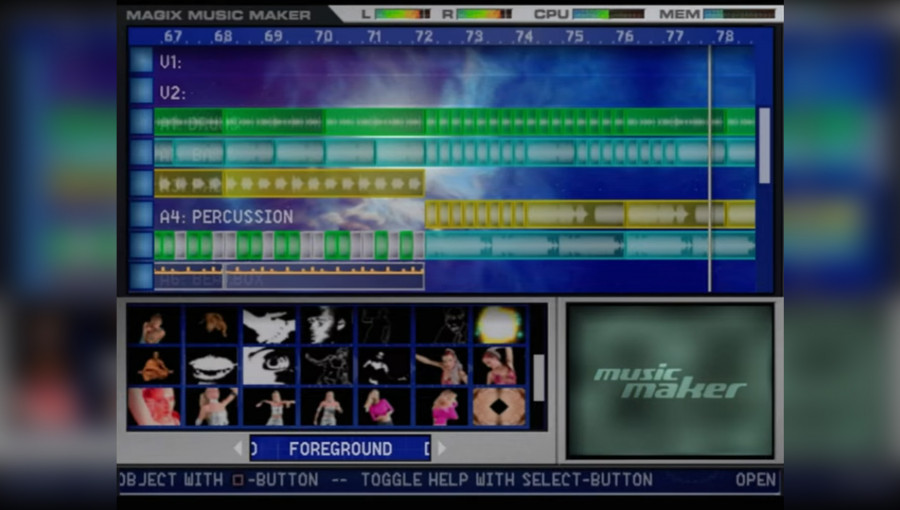
Task: Click the track list vertical scrollbar
Action: (x=764, y=146)
